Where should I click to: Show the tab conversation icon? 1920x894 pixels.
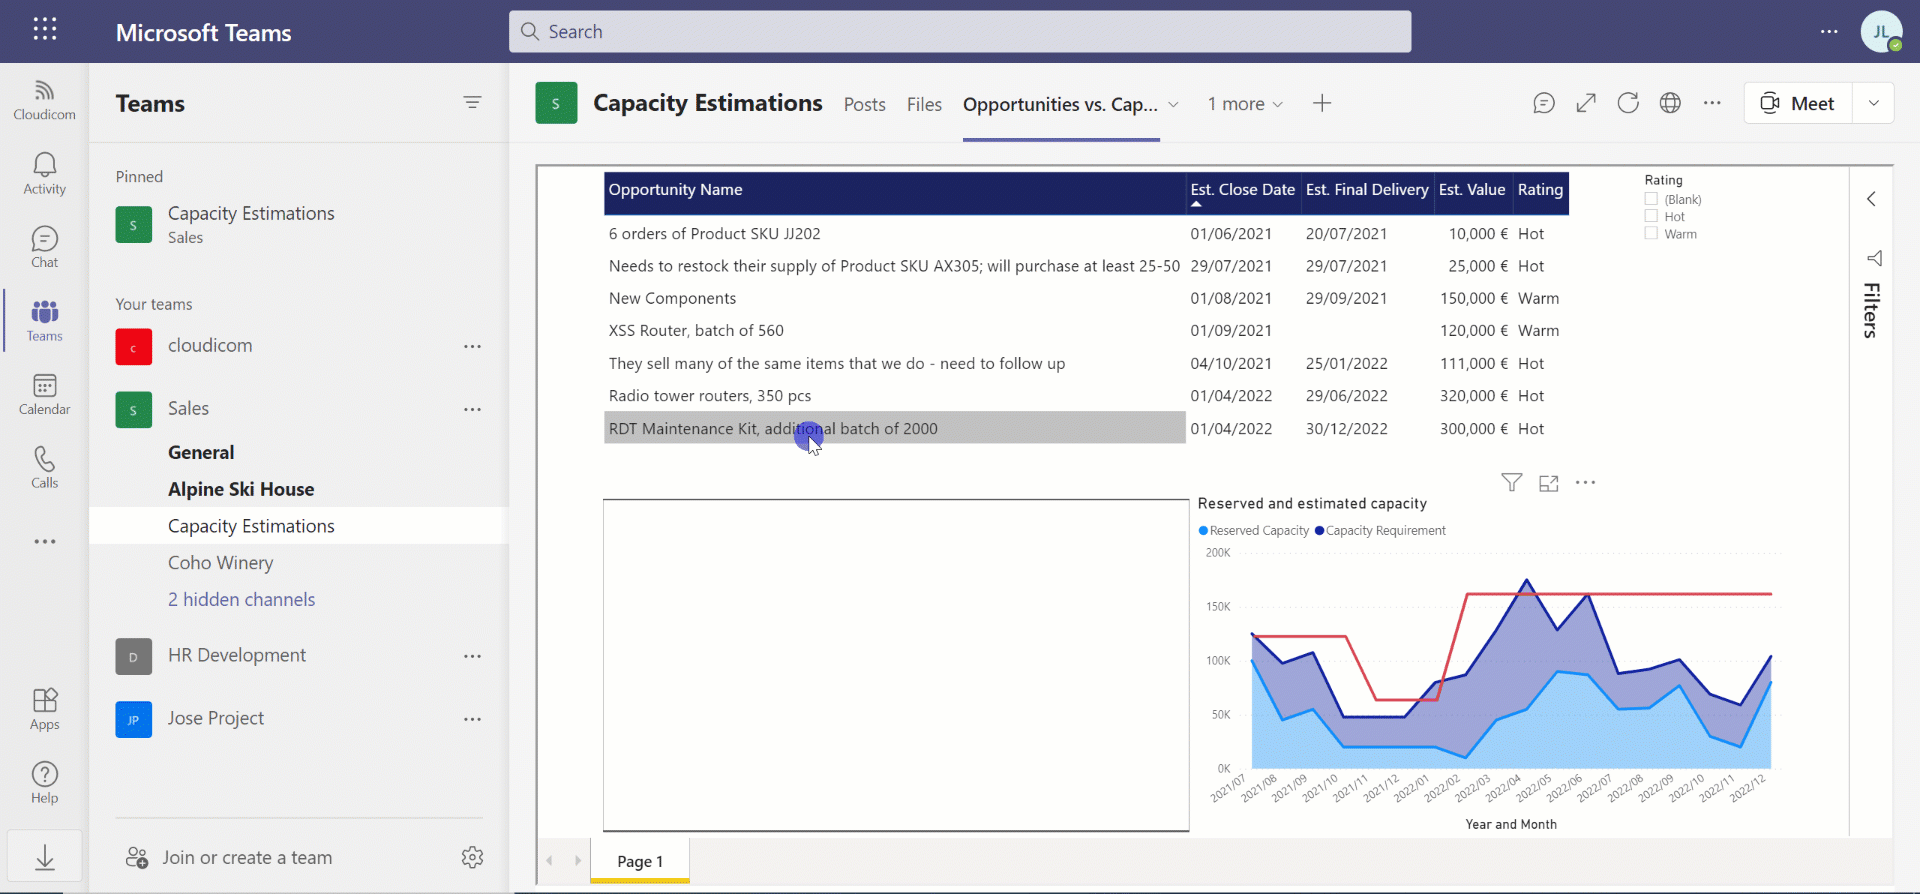(x=1544, y=103)
